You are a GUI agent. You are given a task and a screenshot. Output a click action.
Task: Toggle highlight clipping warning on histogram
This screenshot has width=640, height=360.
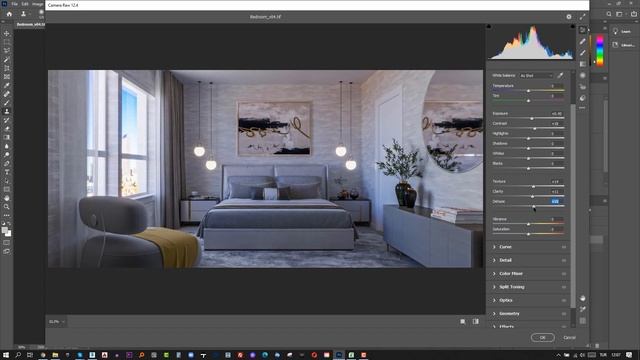(573, 27)
